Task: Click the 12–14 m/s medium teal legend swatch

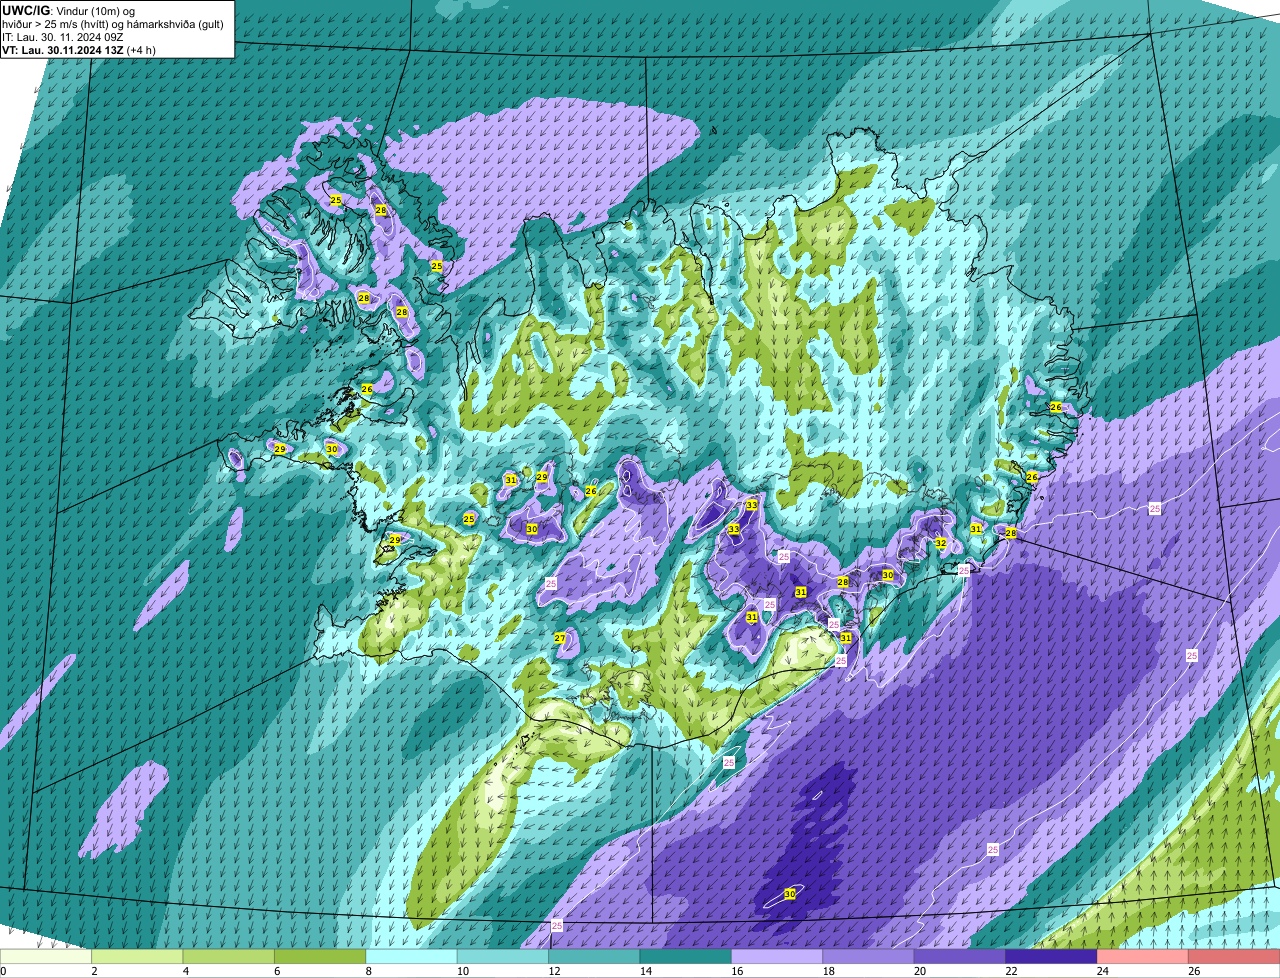Action: point(595,957)
